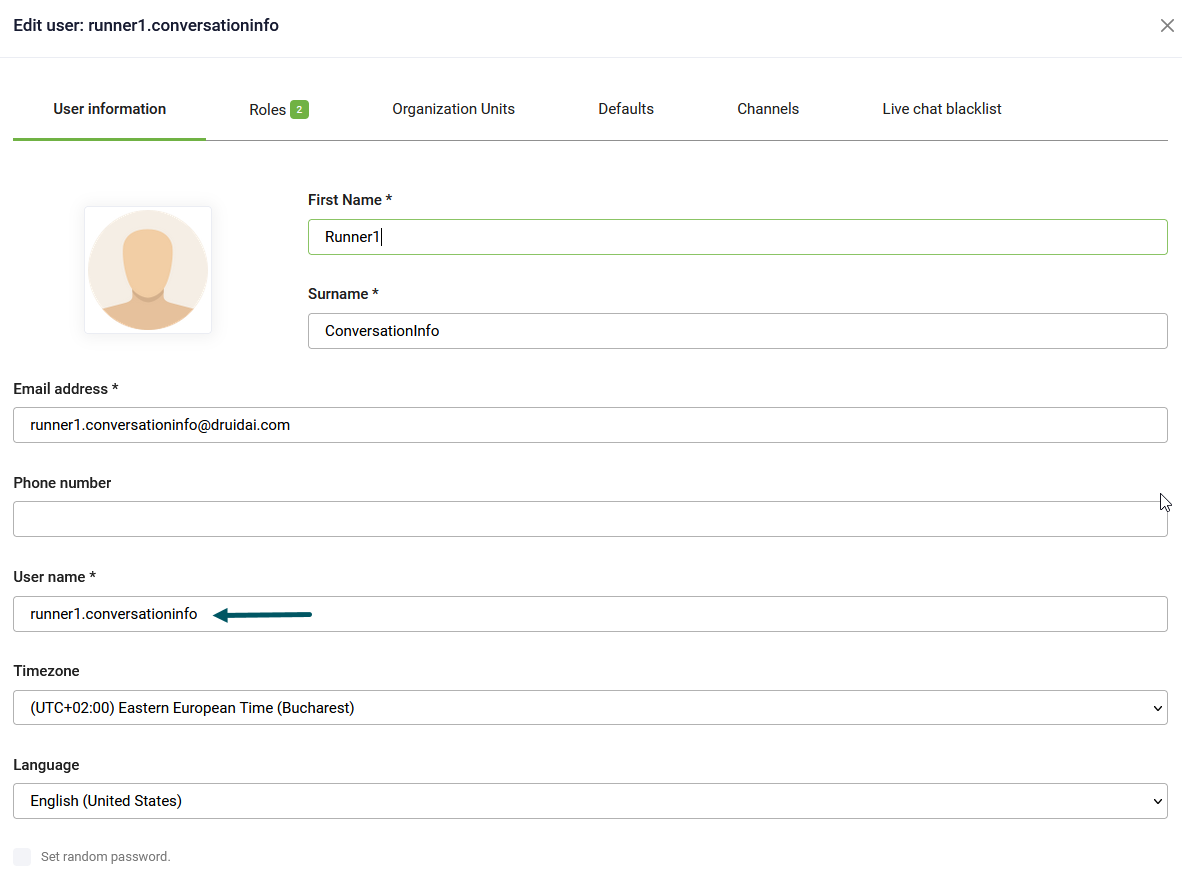Select the Email address input field
Screen dimensions: 1182x884
(x=590, y=425)
